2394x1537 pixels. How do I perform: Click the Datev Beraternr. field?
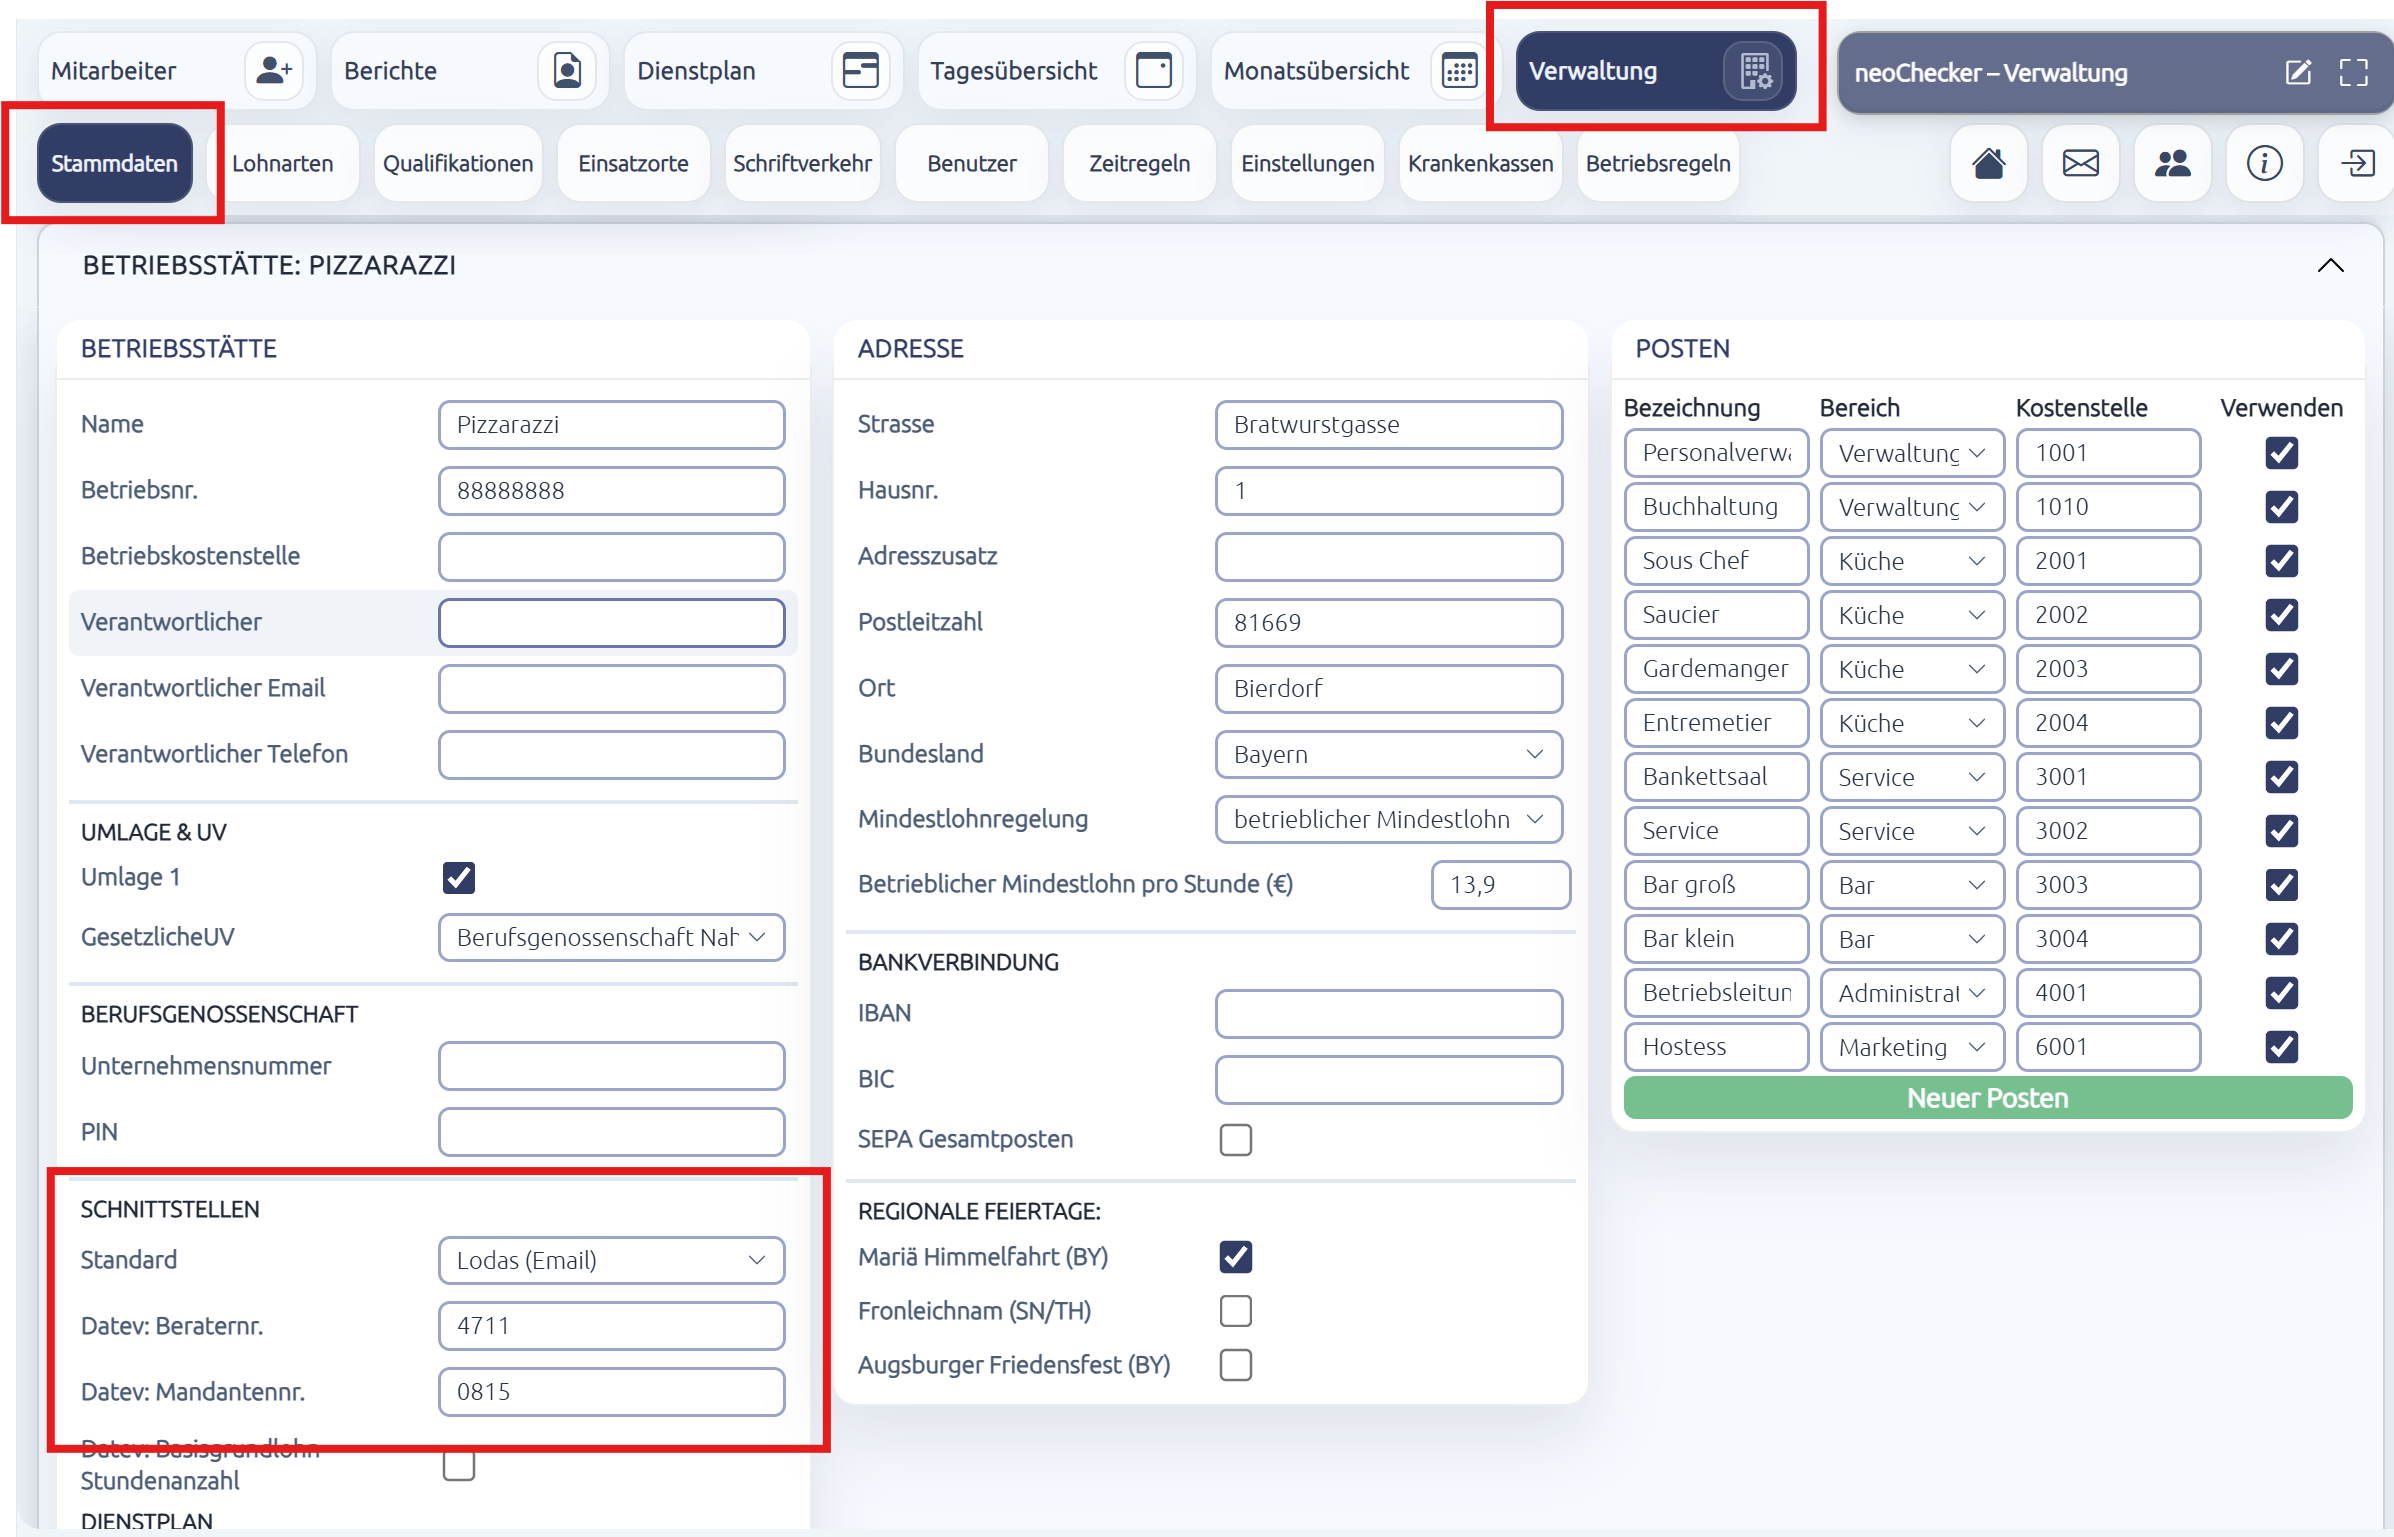(x=611, y=1325)
